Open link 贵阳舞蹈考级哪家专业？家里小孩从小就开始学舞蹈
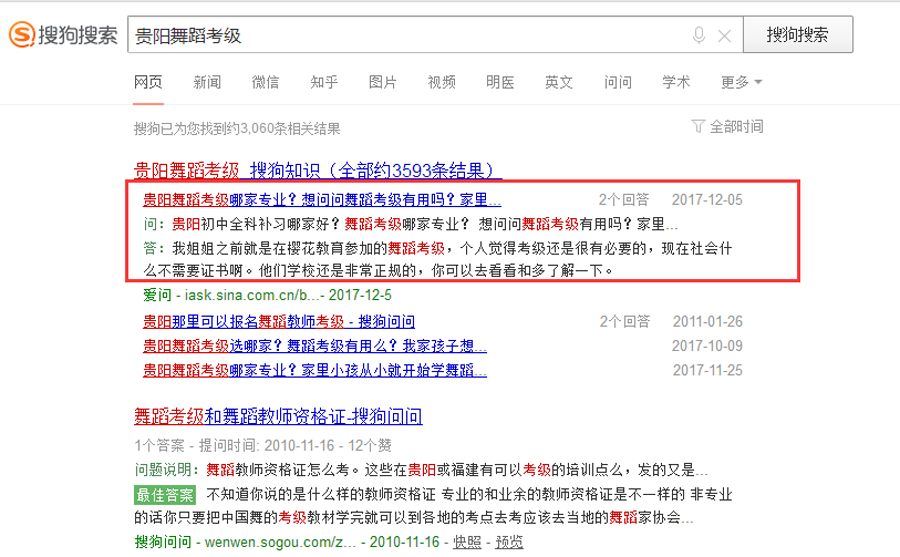The width and height of the screenshot is (900, 557). [315, 370]
